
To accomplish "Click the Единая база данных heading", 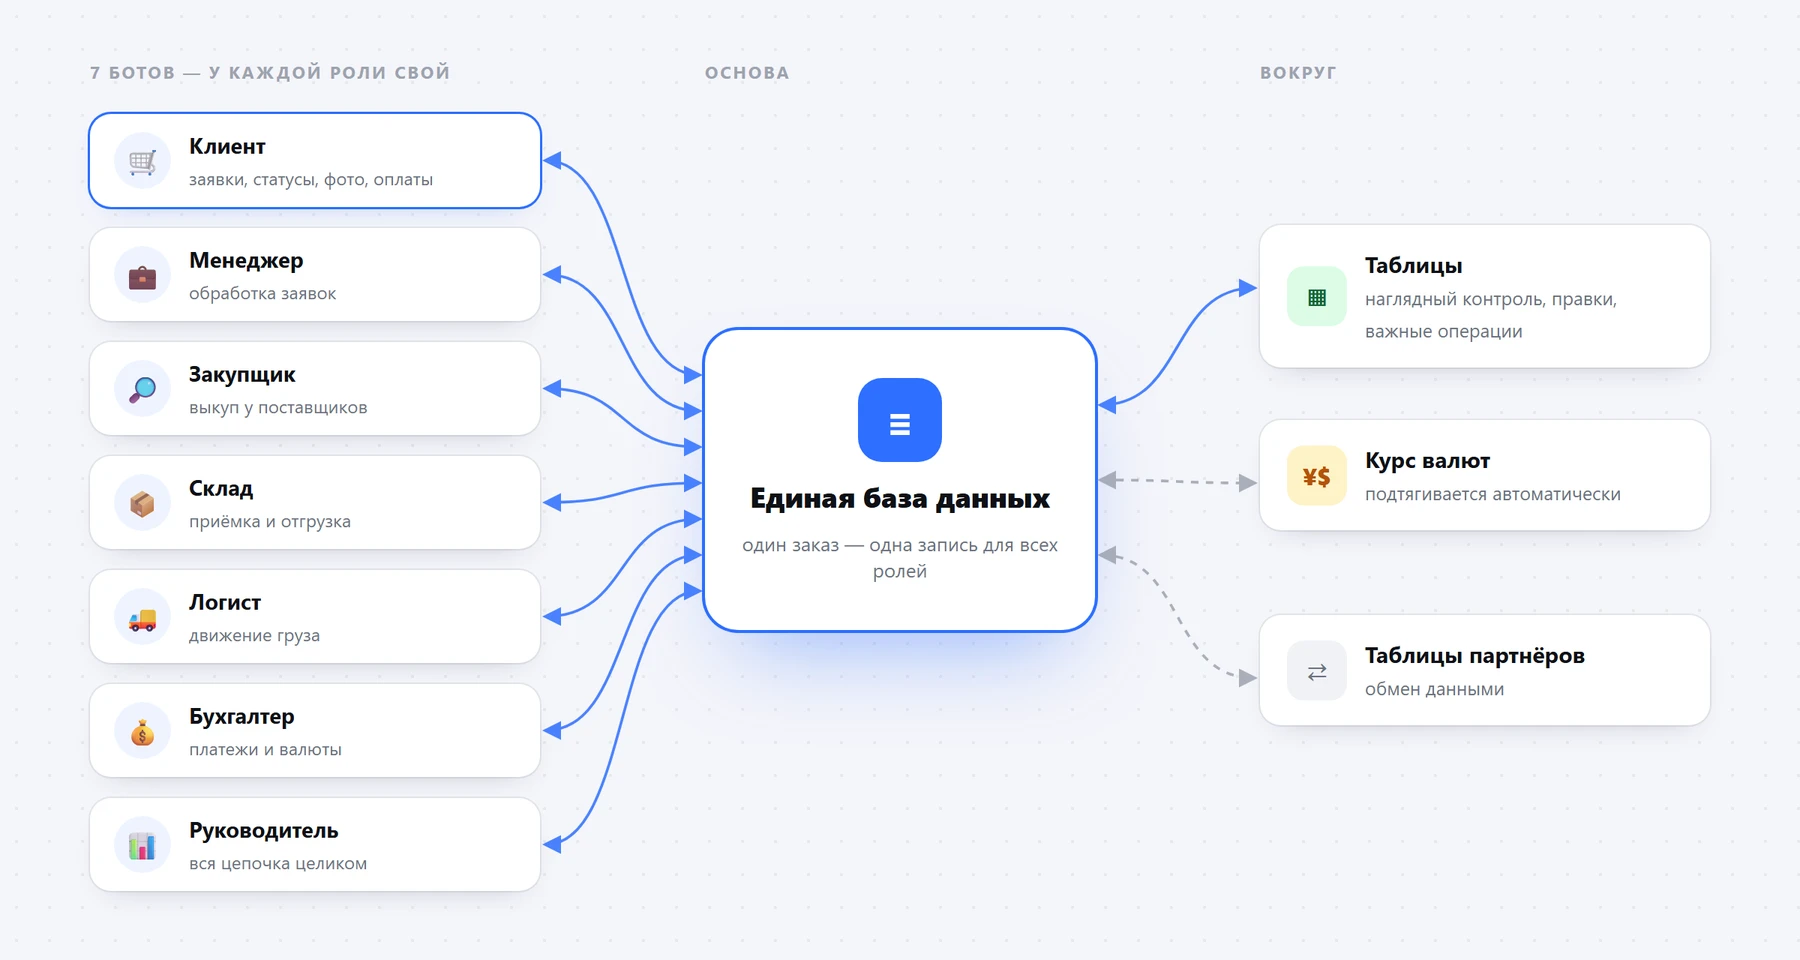I will click(x=900, y=499).
